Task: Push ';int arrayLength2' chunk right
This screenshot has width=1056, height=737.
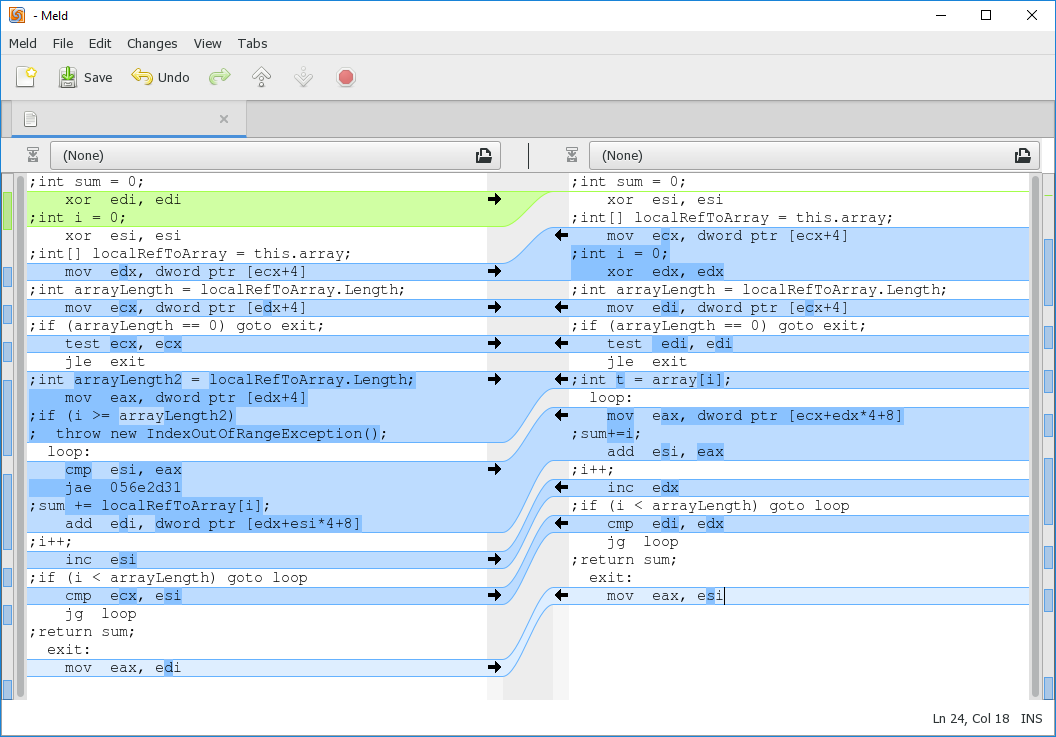Action: [494, 379]
